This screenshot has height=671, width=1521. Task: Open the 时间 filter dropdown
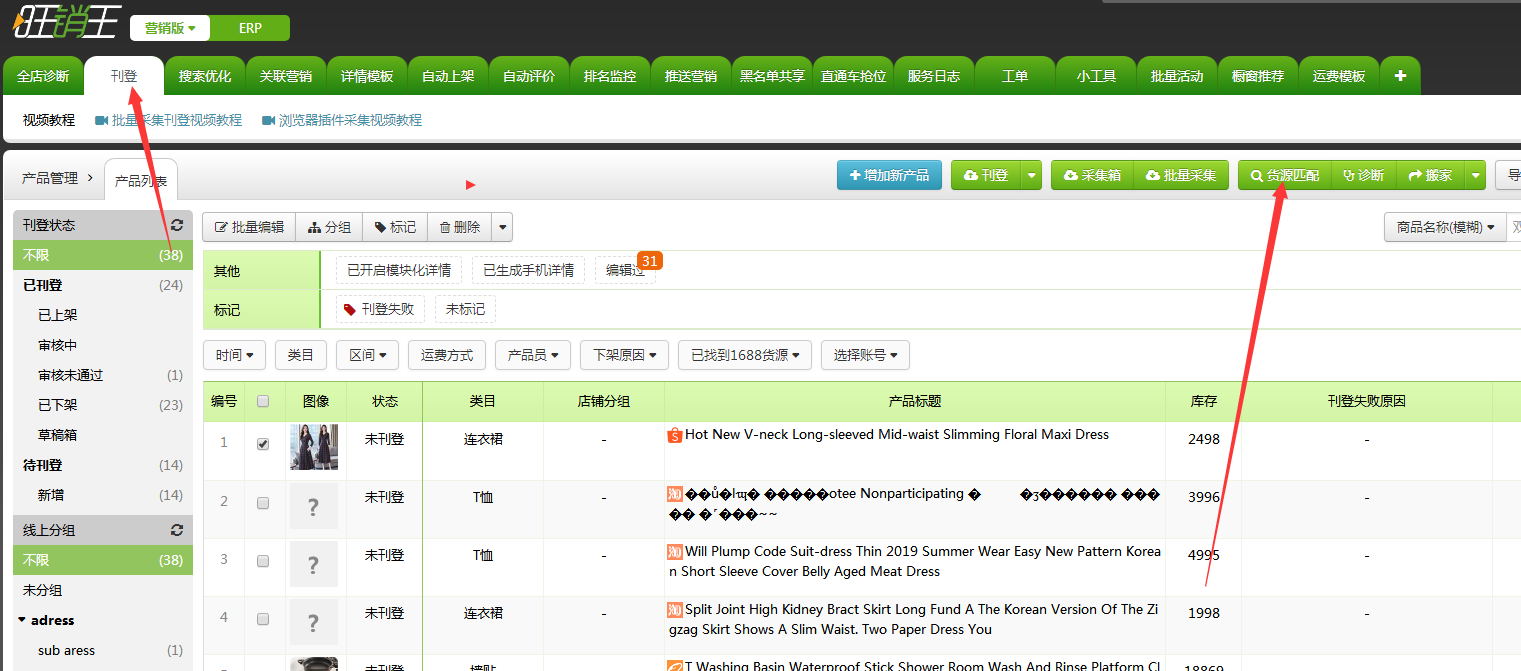234,355
